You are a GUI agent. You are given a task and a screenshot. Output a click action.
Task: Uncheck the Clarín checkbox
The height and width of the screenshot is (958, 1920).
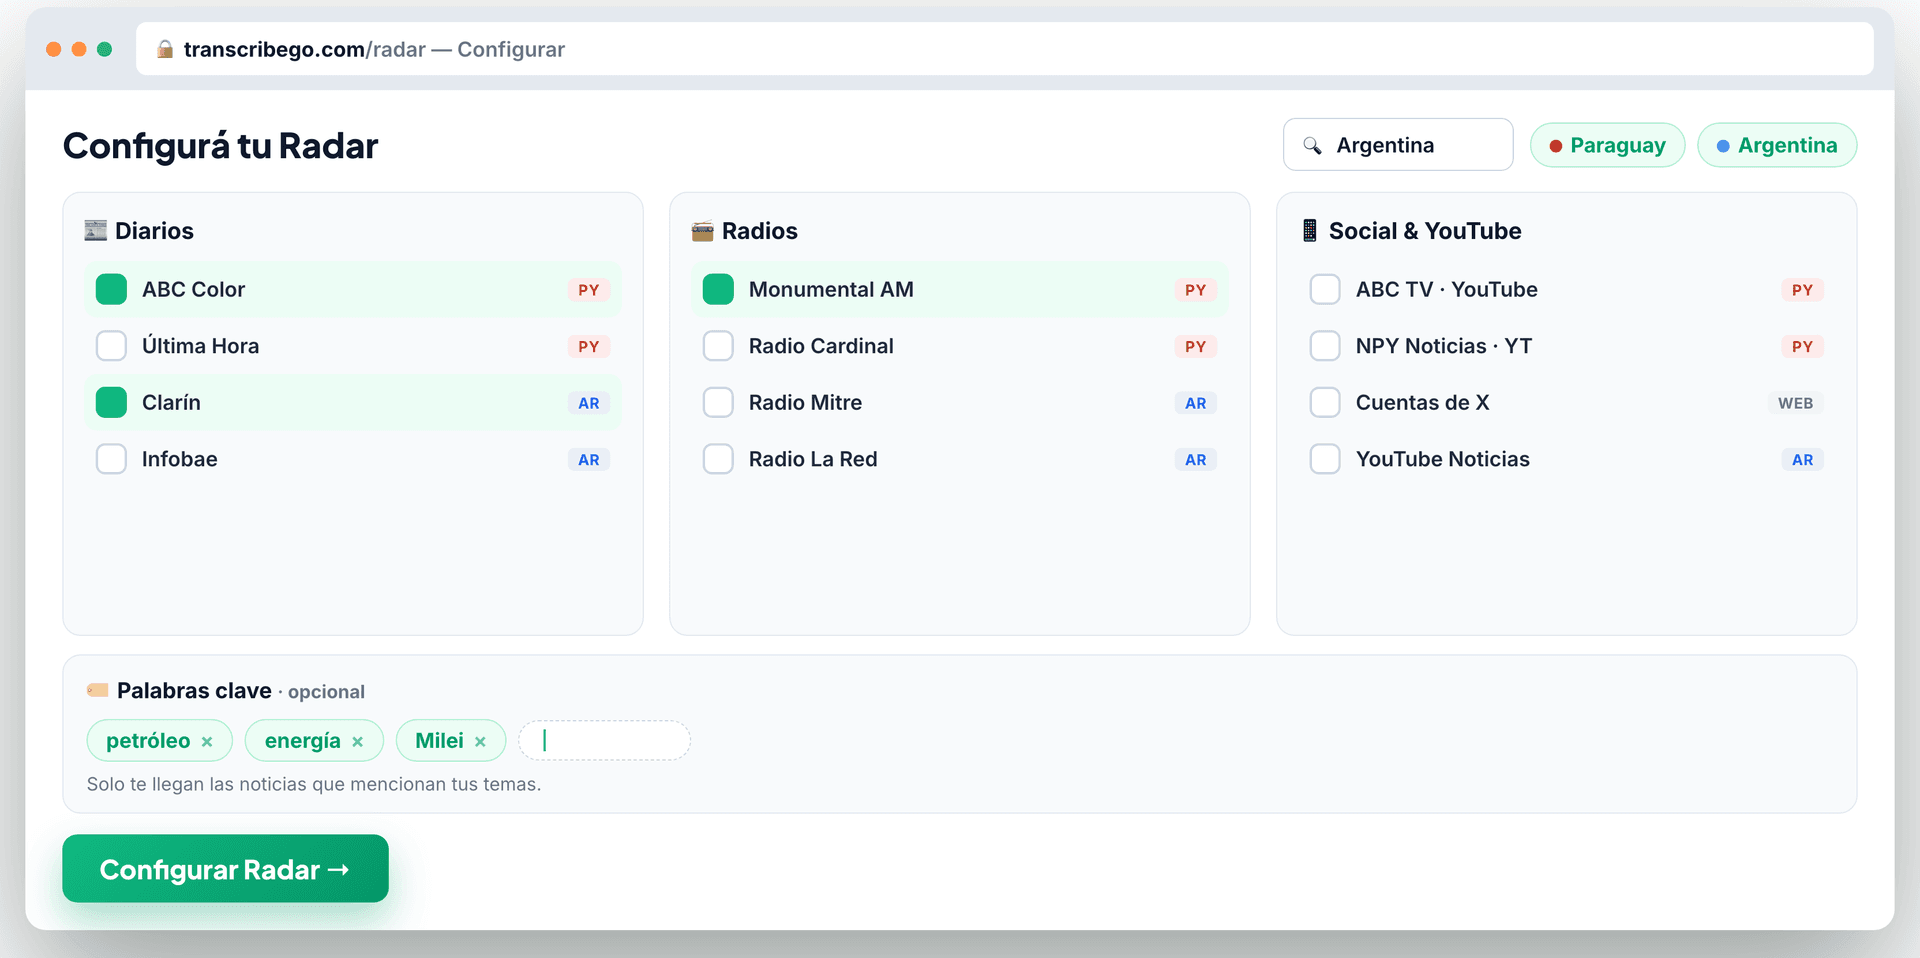tap(111, 403)
